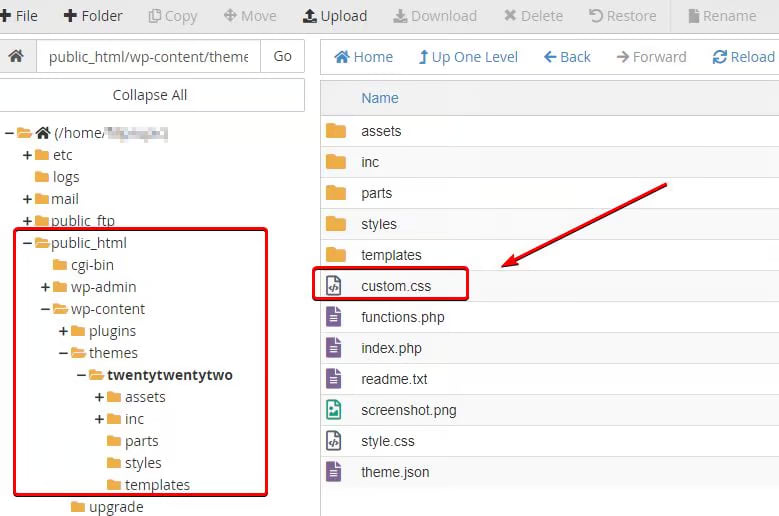Click the screenshot.png image file icon
Screen dimensions: 779x516
(333, 410)
